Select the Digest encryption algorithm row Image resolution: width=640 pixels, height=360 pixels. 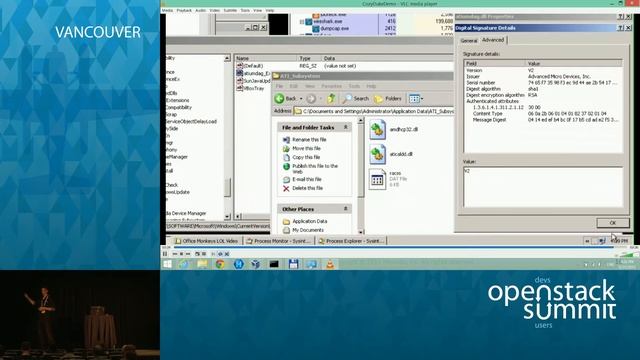542,95
